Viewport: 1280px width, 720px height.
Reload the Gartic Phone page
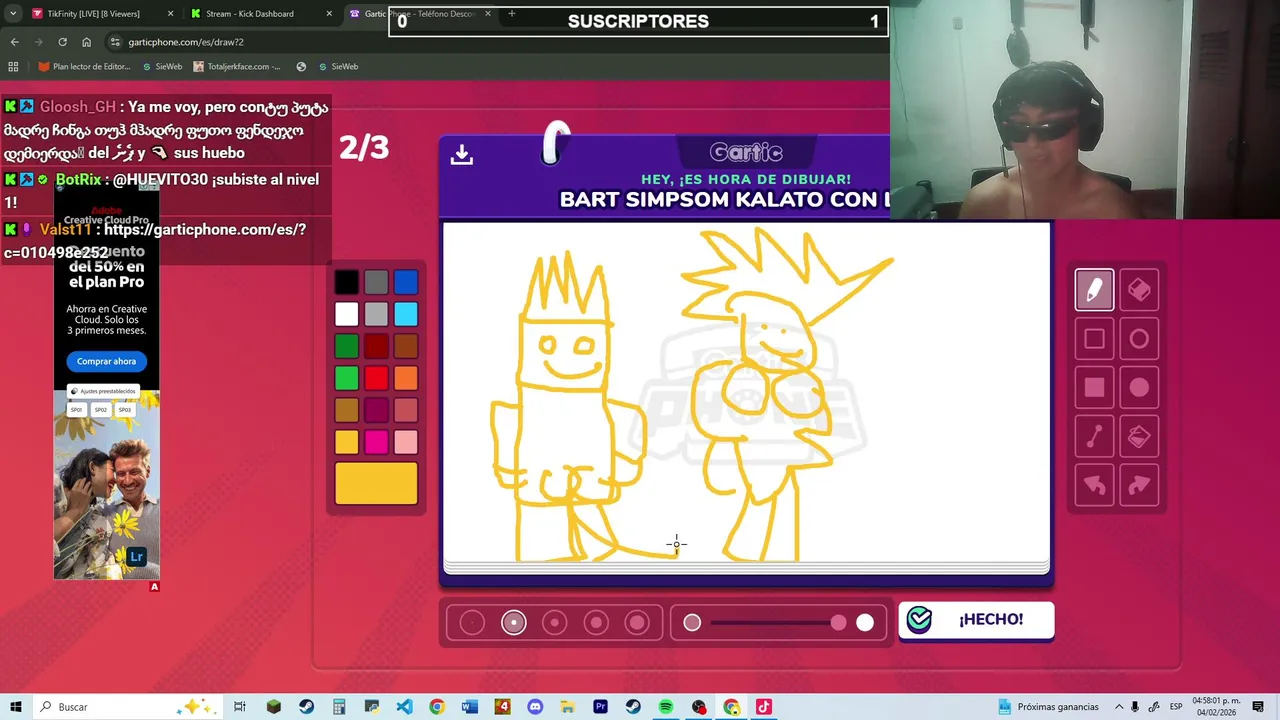(62, 42)
